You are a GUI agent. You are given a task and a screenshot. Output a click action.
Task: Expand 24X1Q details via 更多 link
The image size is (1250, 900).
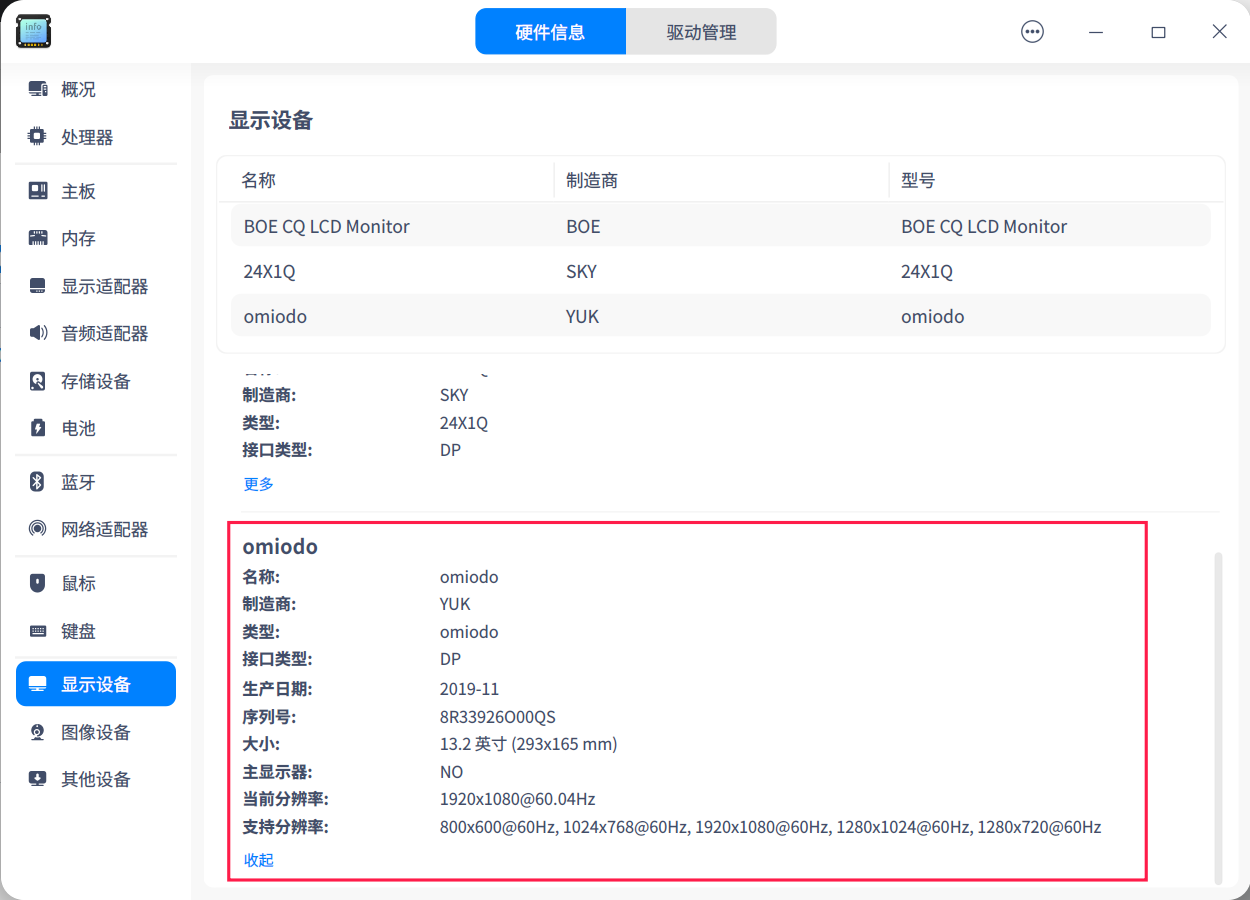click(258, 483)
